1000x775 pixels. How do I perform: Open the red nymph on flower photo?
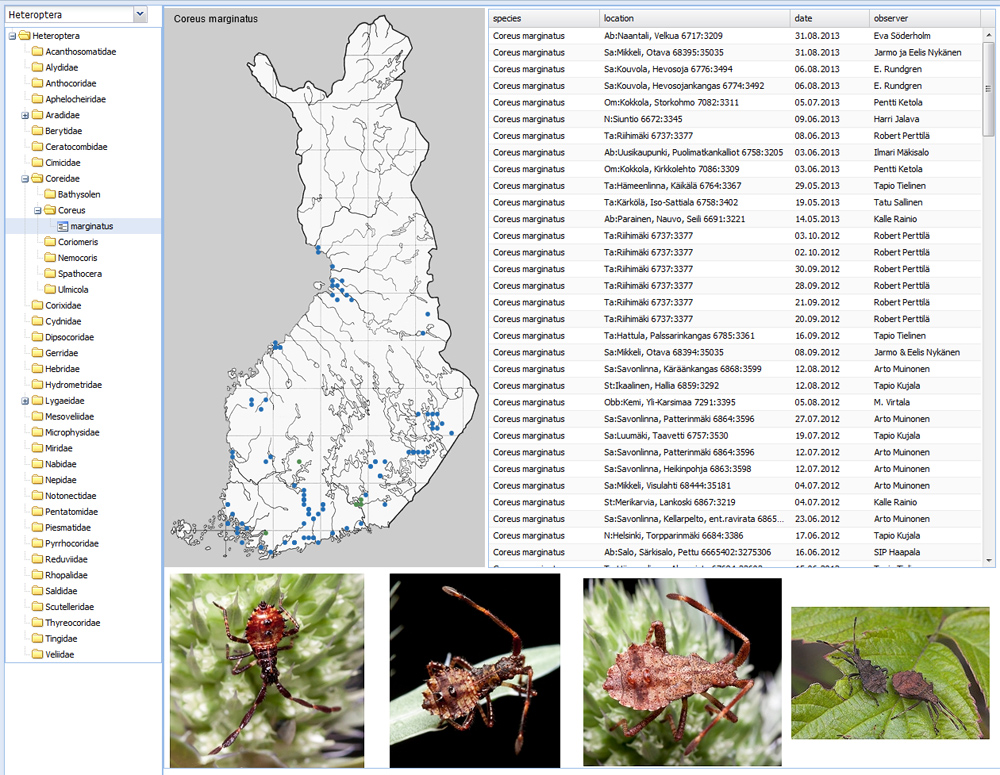[x=267, y=670]
